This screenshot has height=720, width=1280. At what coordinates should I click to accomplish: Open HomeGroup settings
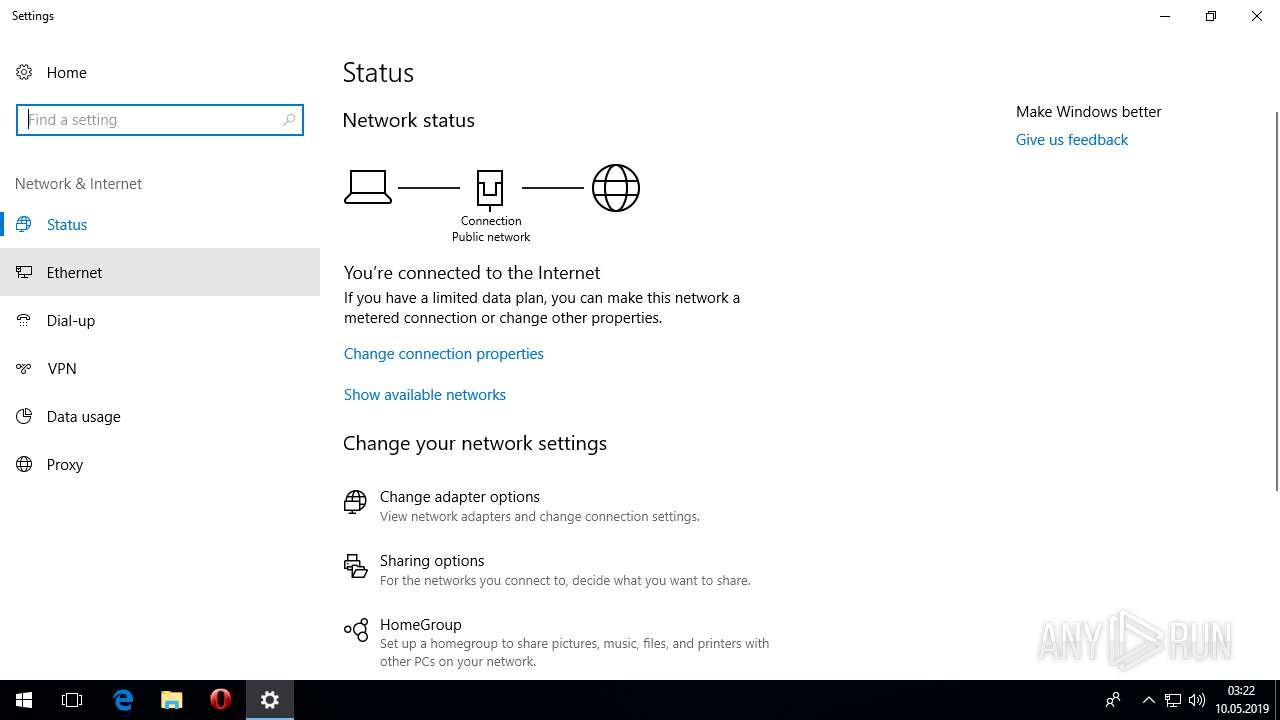click(x=556, y=642)
